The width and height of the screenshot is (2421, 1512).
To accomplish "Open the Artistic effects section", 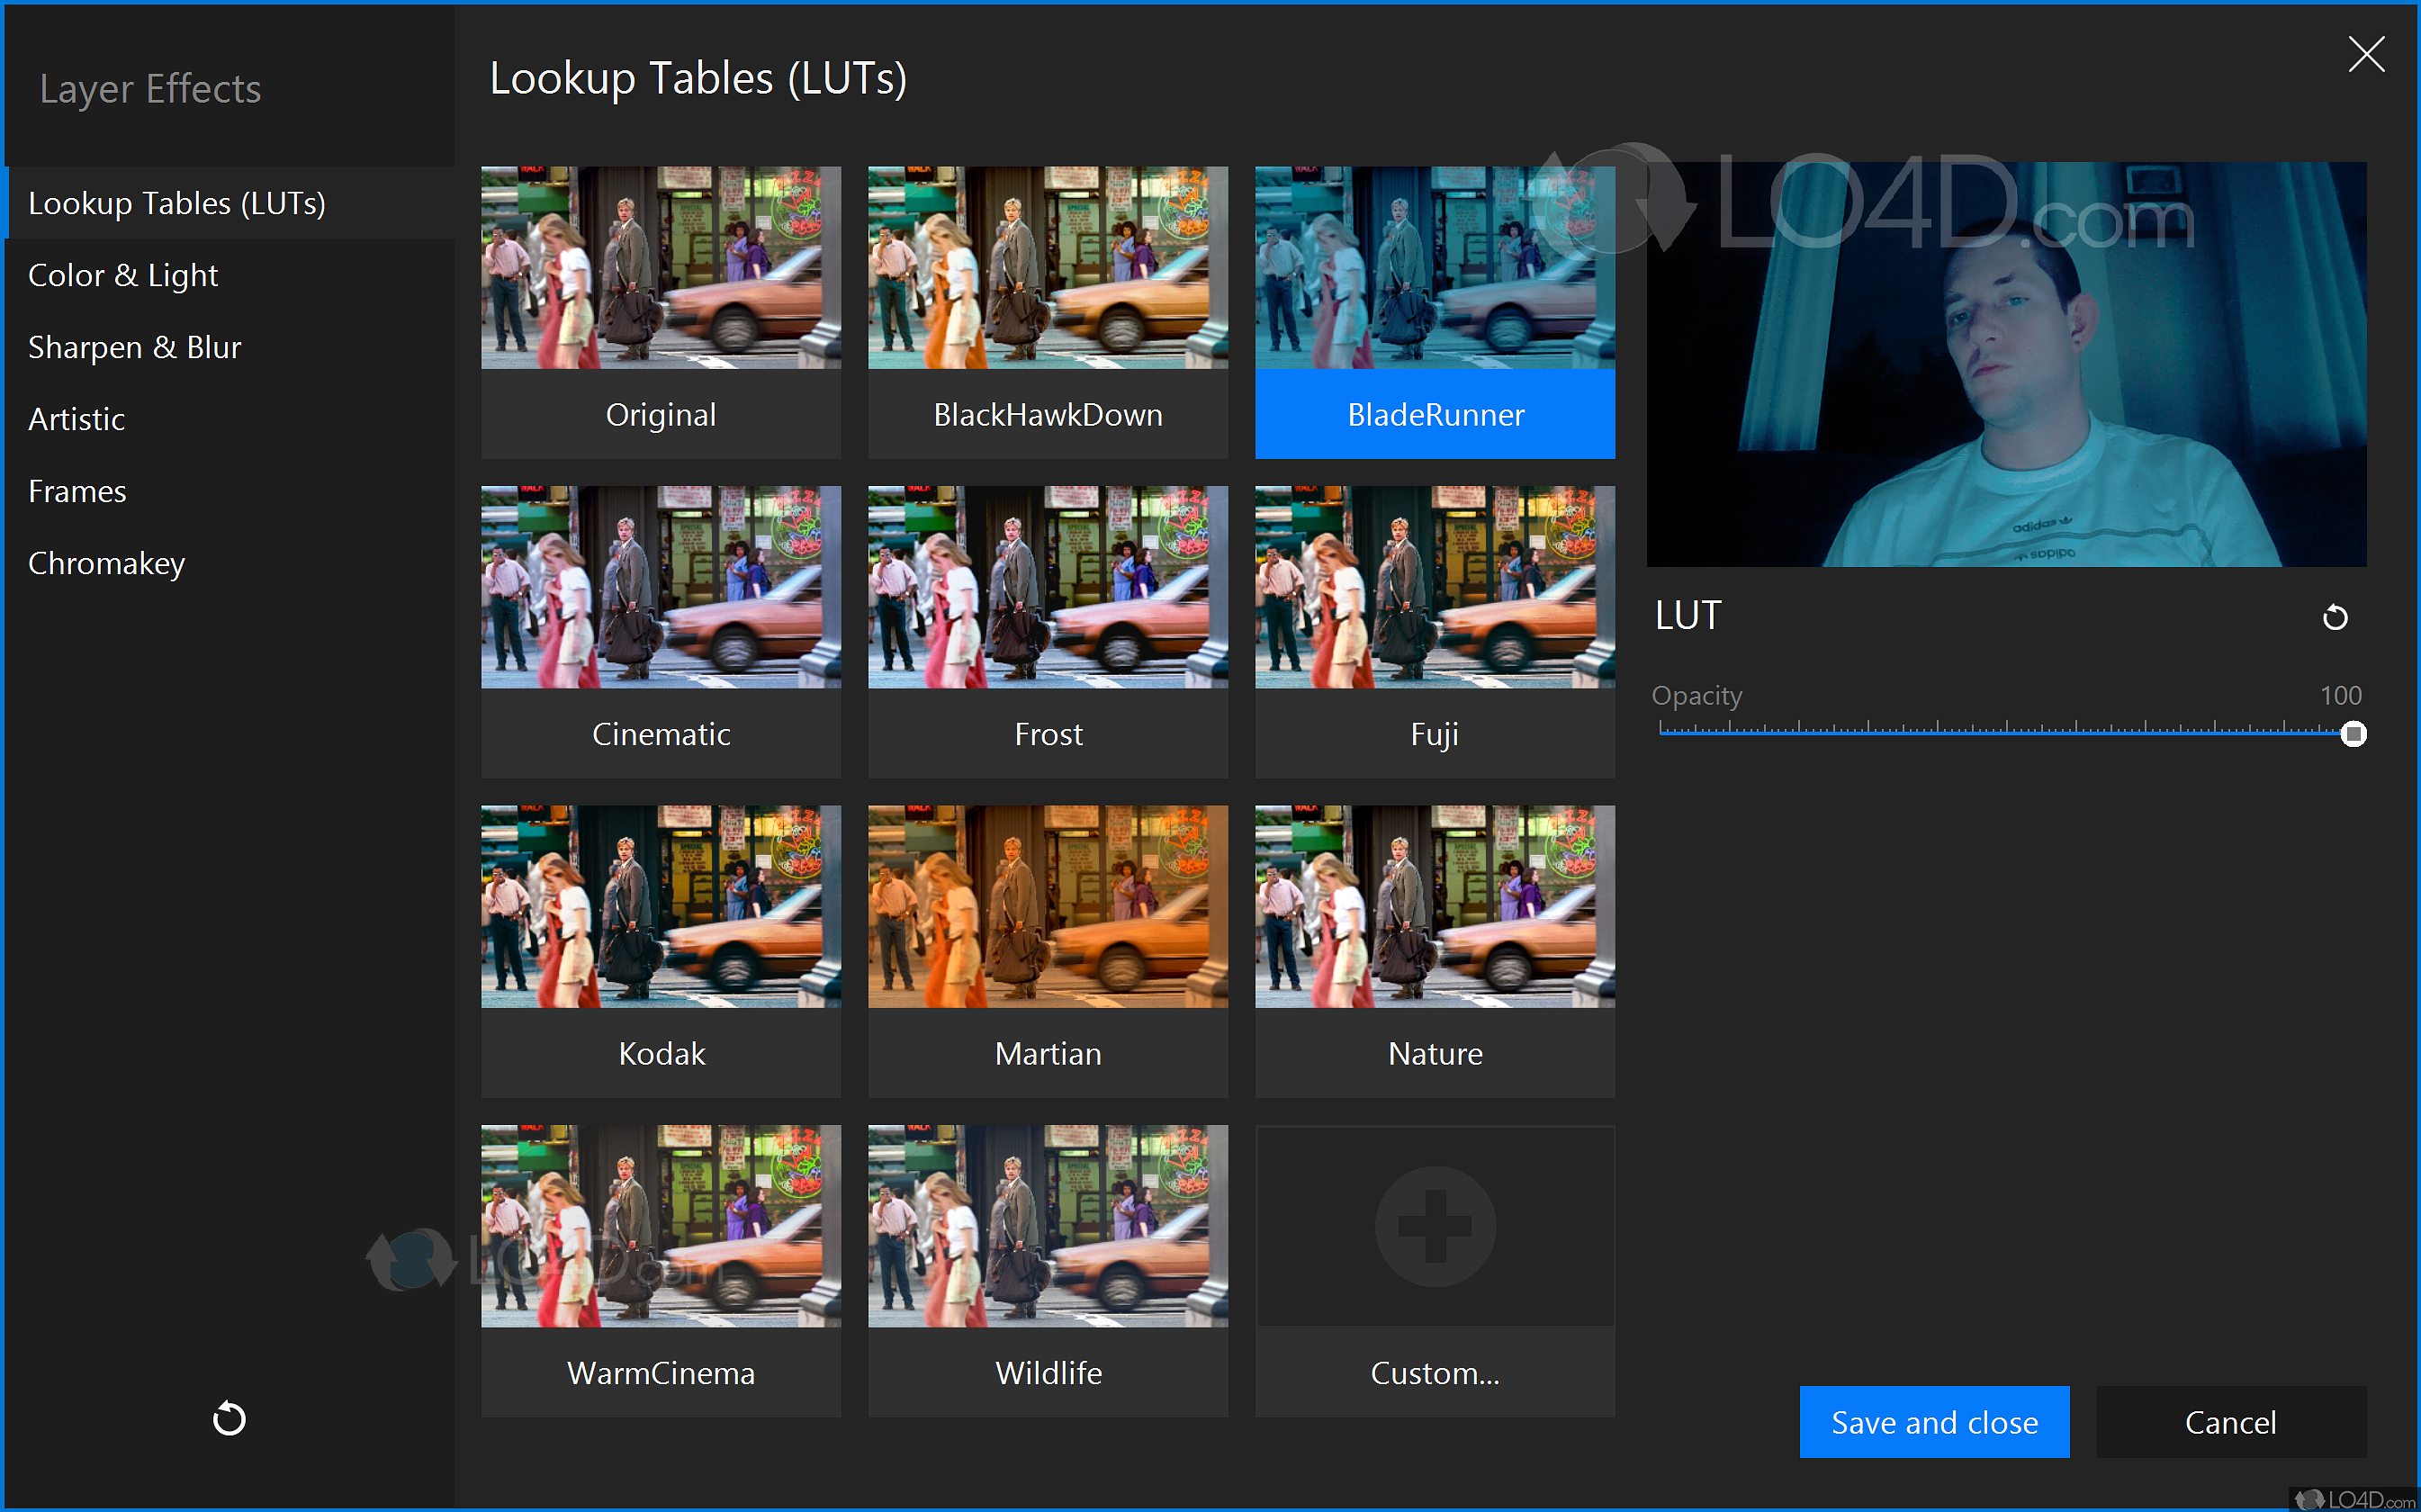I will tap(76, 419).
